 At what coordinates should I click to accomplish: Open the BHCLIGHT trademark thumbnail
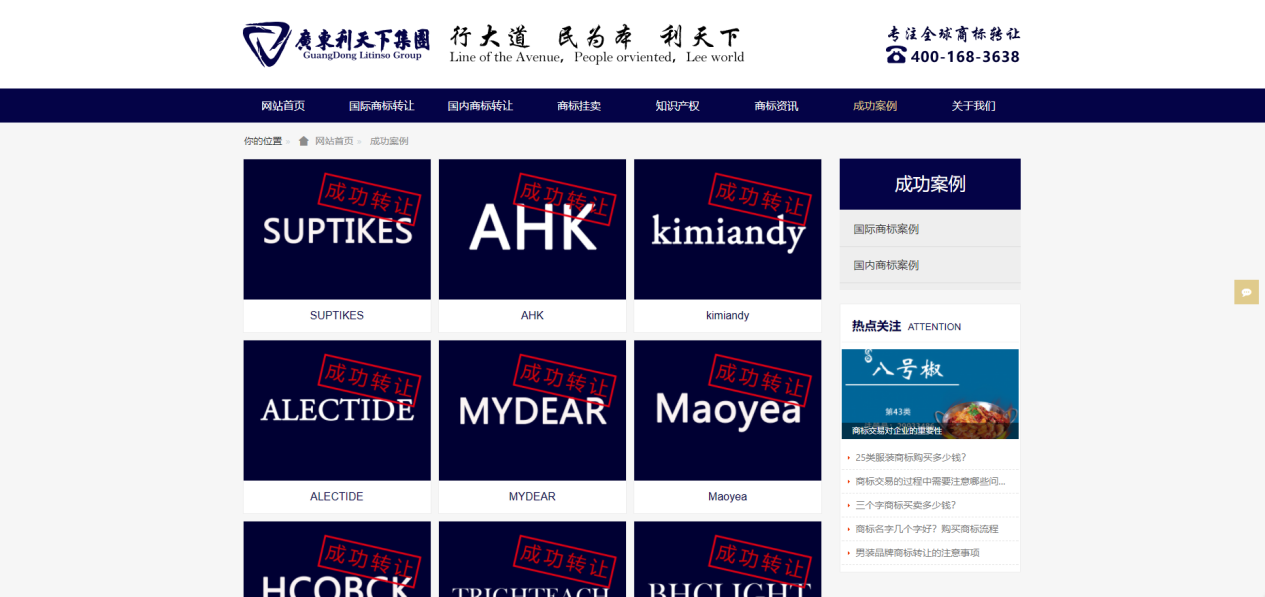tap(728, 559)
